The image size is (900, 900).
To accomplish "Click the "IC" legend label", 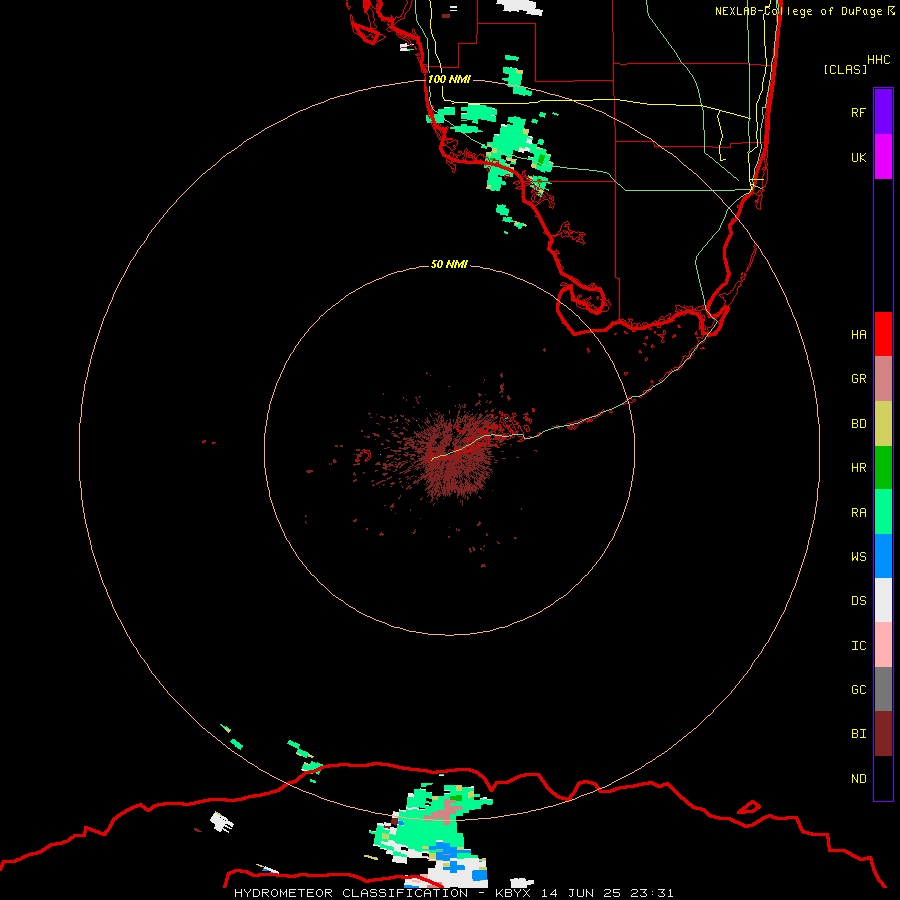I will [858, 646].
